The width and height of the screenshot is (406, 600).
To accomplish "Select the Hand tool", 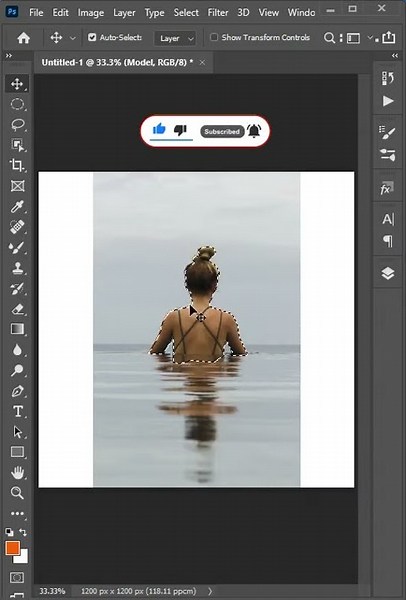I will click(x=17, y=473).
